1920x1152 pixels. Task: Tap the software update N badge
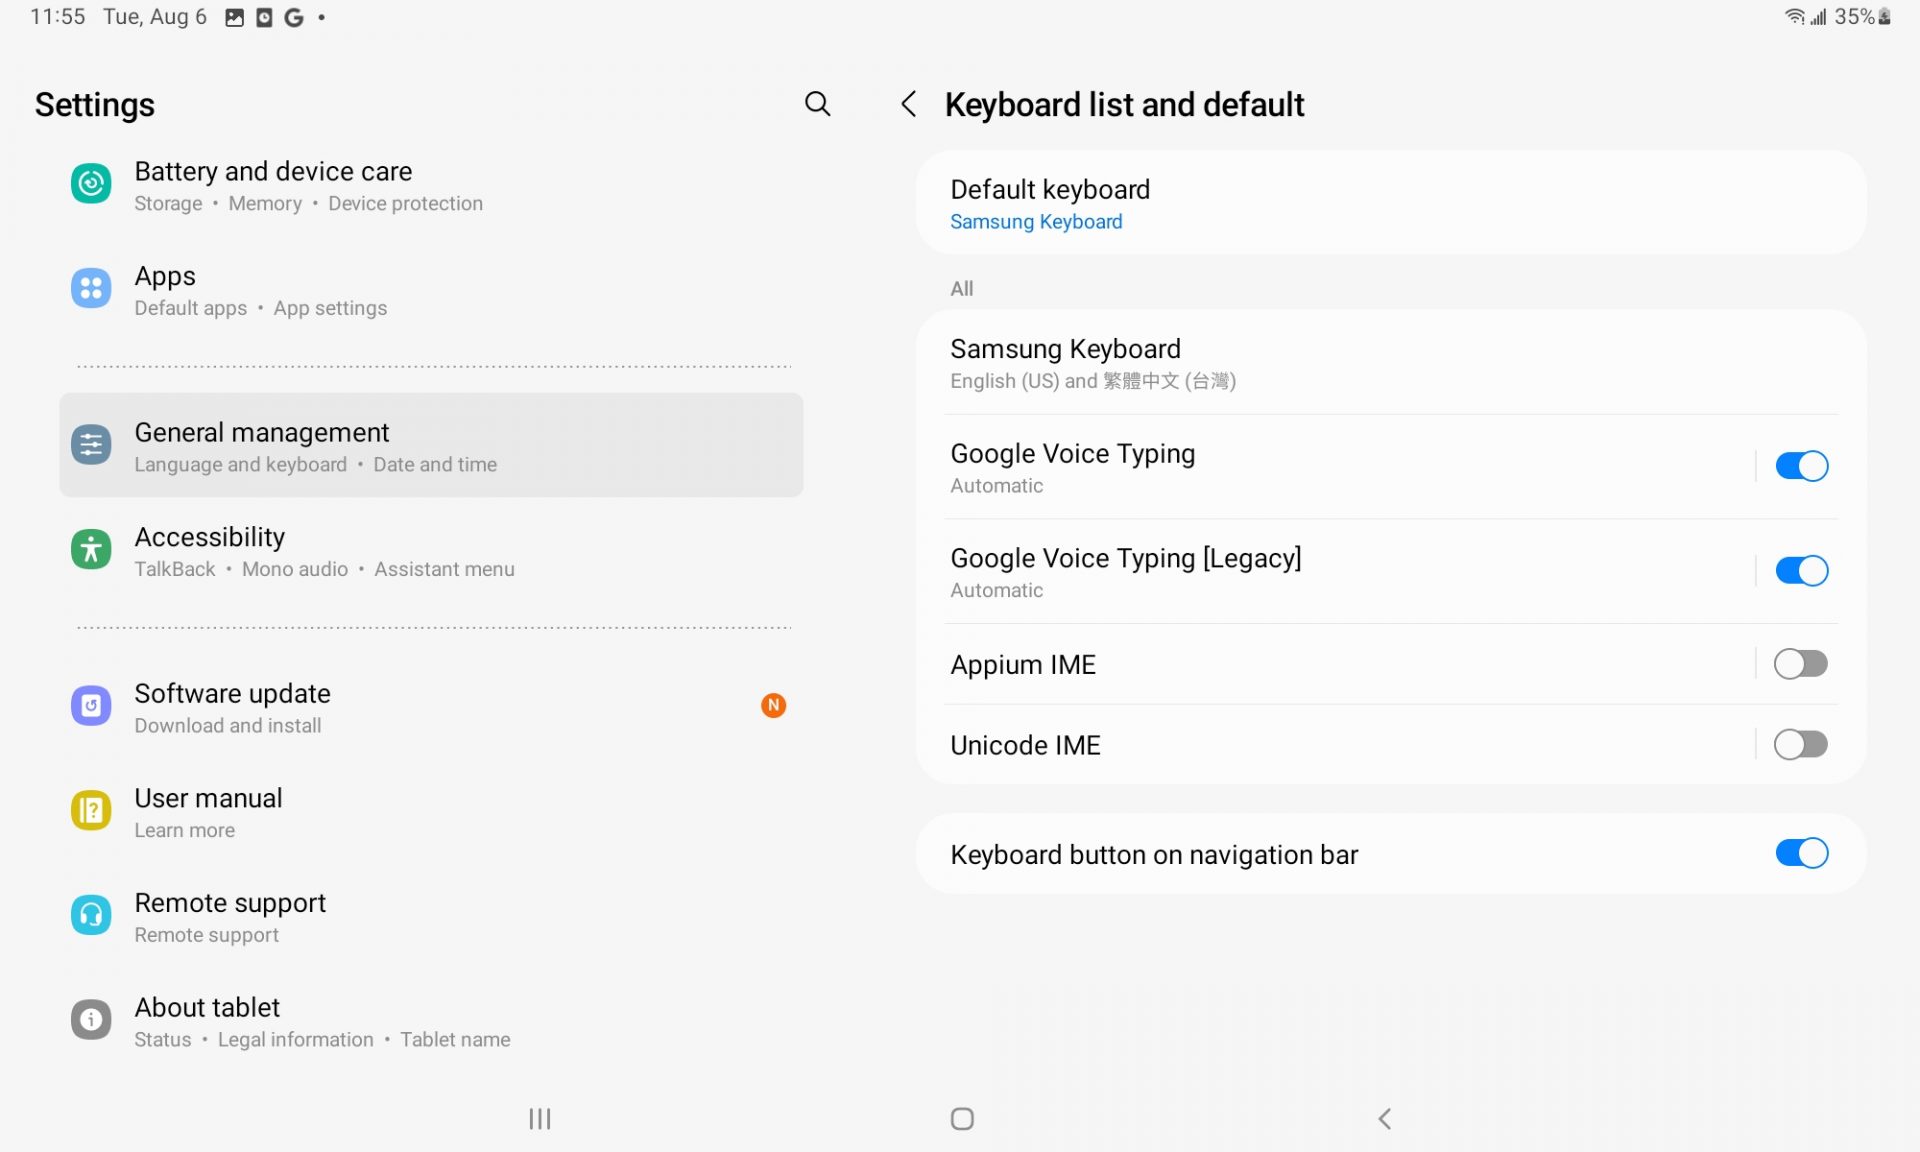(773, 707)
